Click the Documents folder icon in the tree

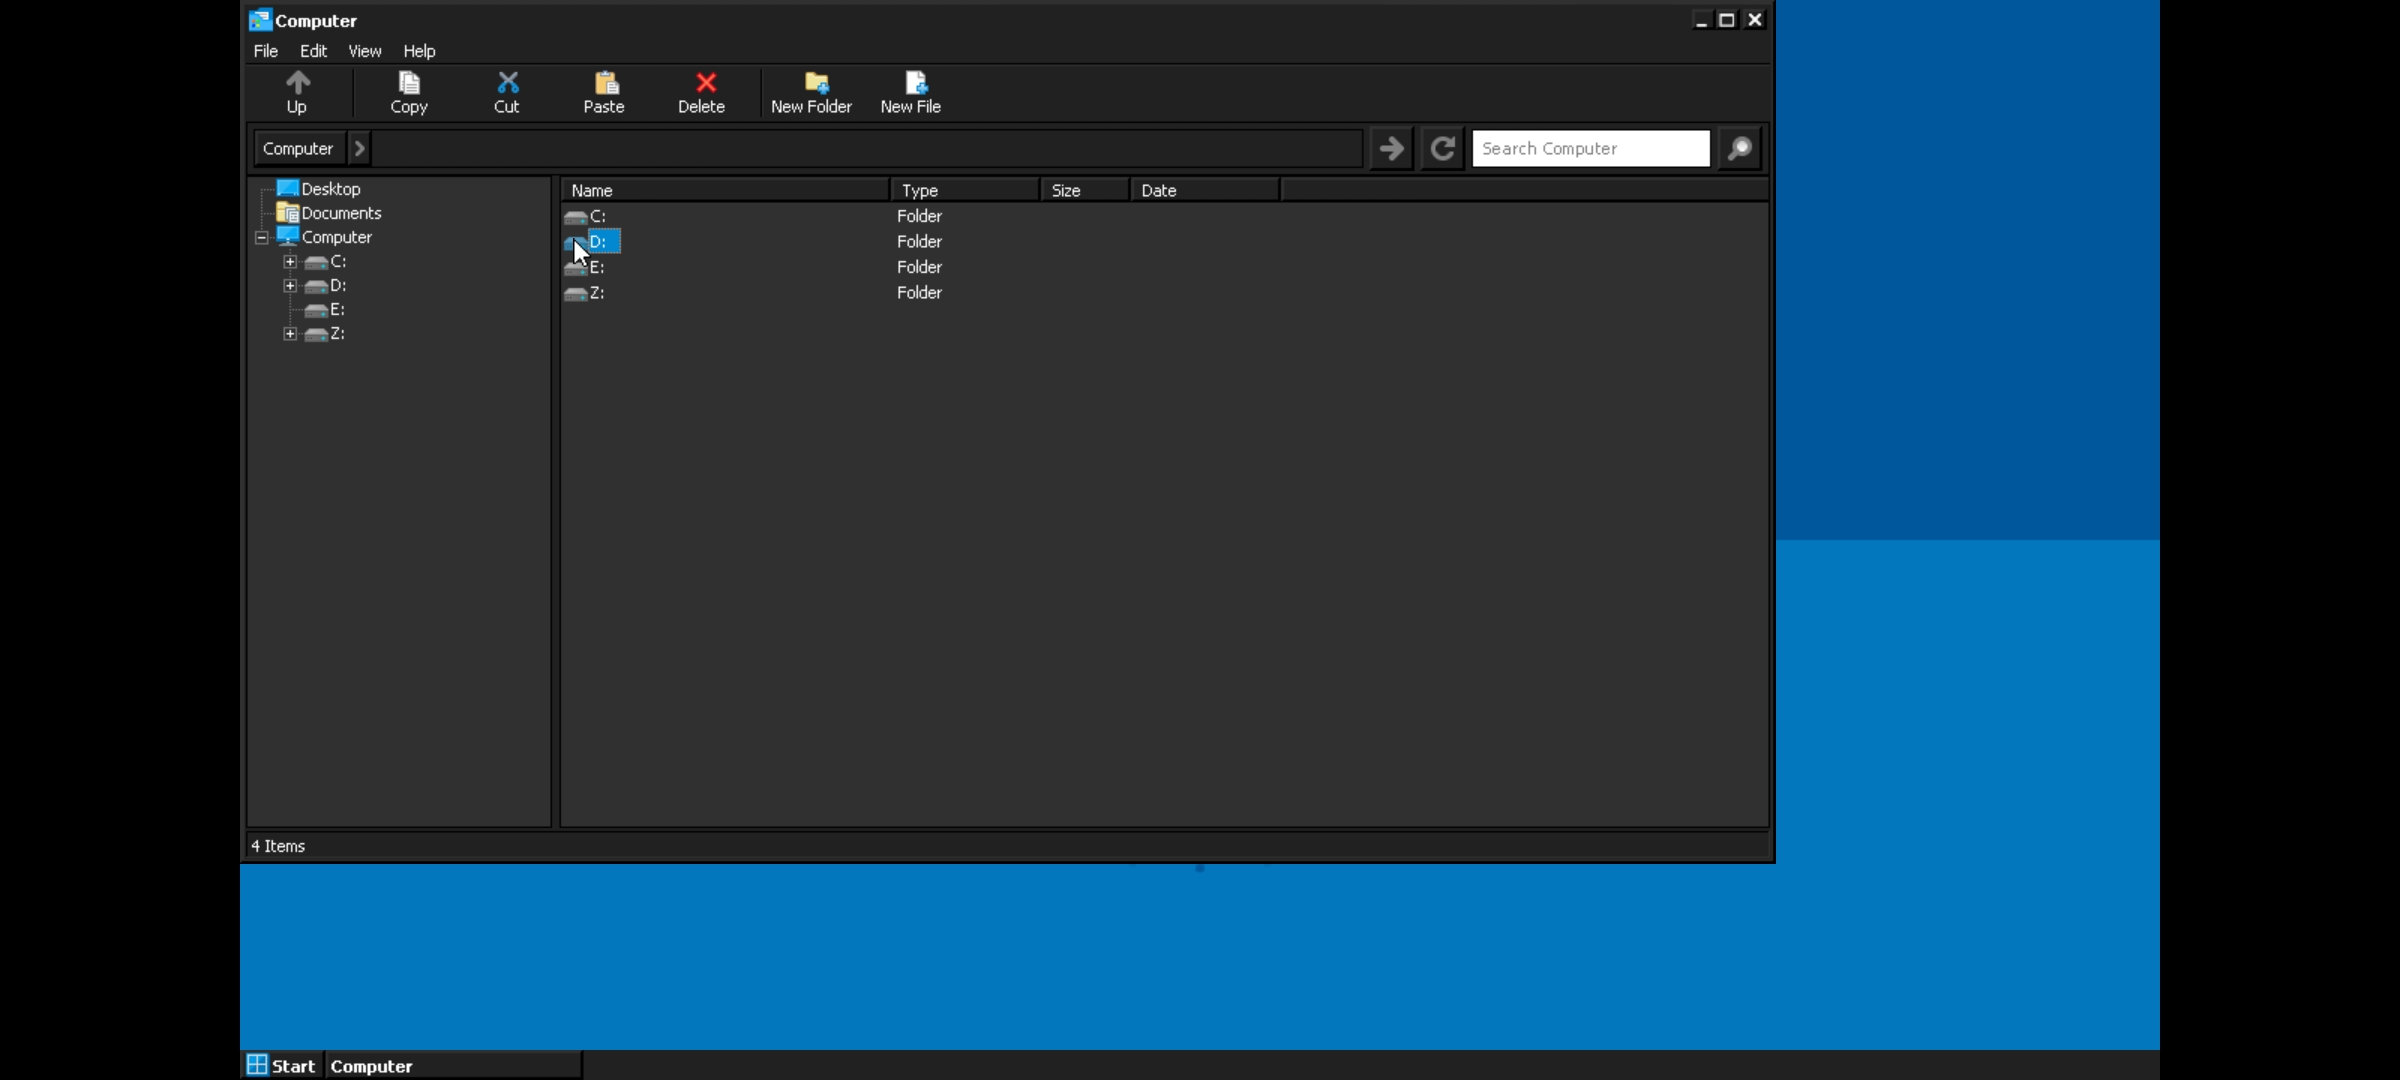click(288, 212)
